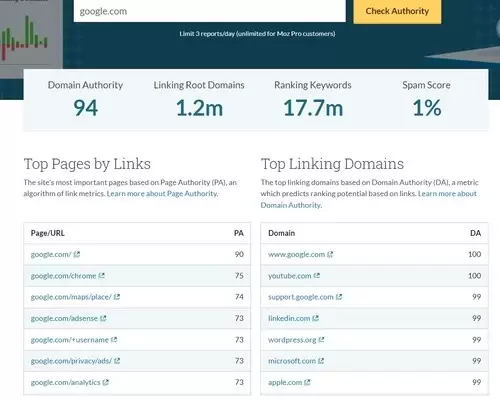
Task: Open the google.com/maps/place/ link
Action: [71, 297]
